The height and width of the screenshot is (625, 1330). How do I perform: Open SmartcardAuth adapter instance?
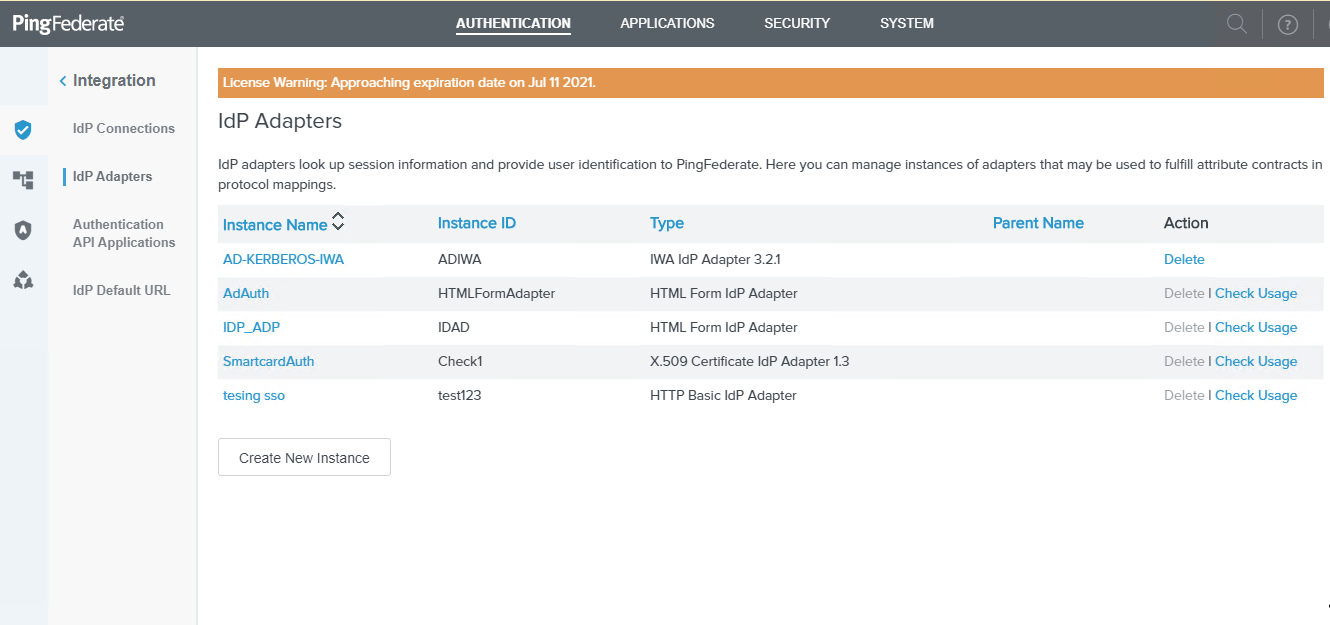tap(269, 361)
